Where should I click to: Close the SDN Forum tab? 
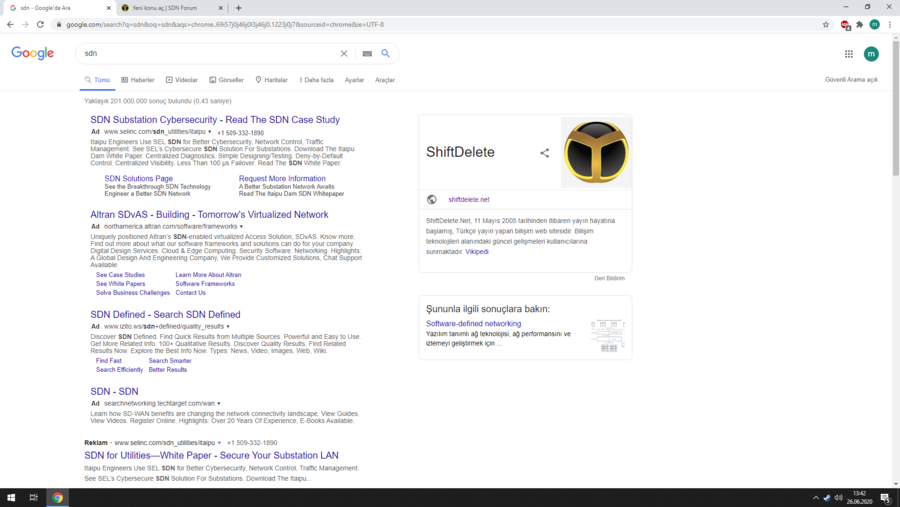[221, 8]
